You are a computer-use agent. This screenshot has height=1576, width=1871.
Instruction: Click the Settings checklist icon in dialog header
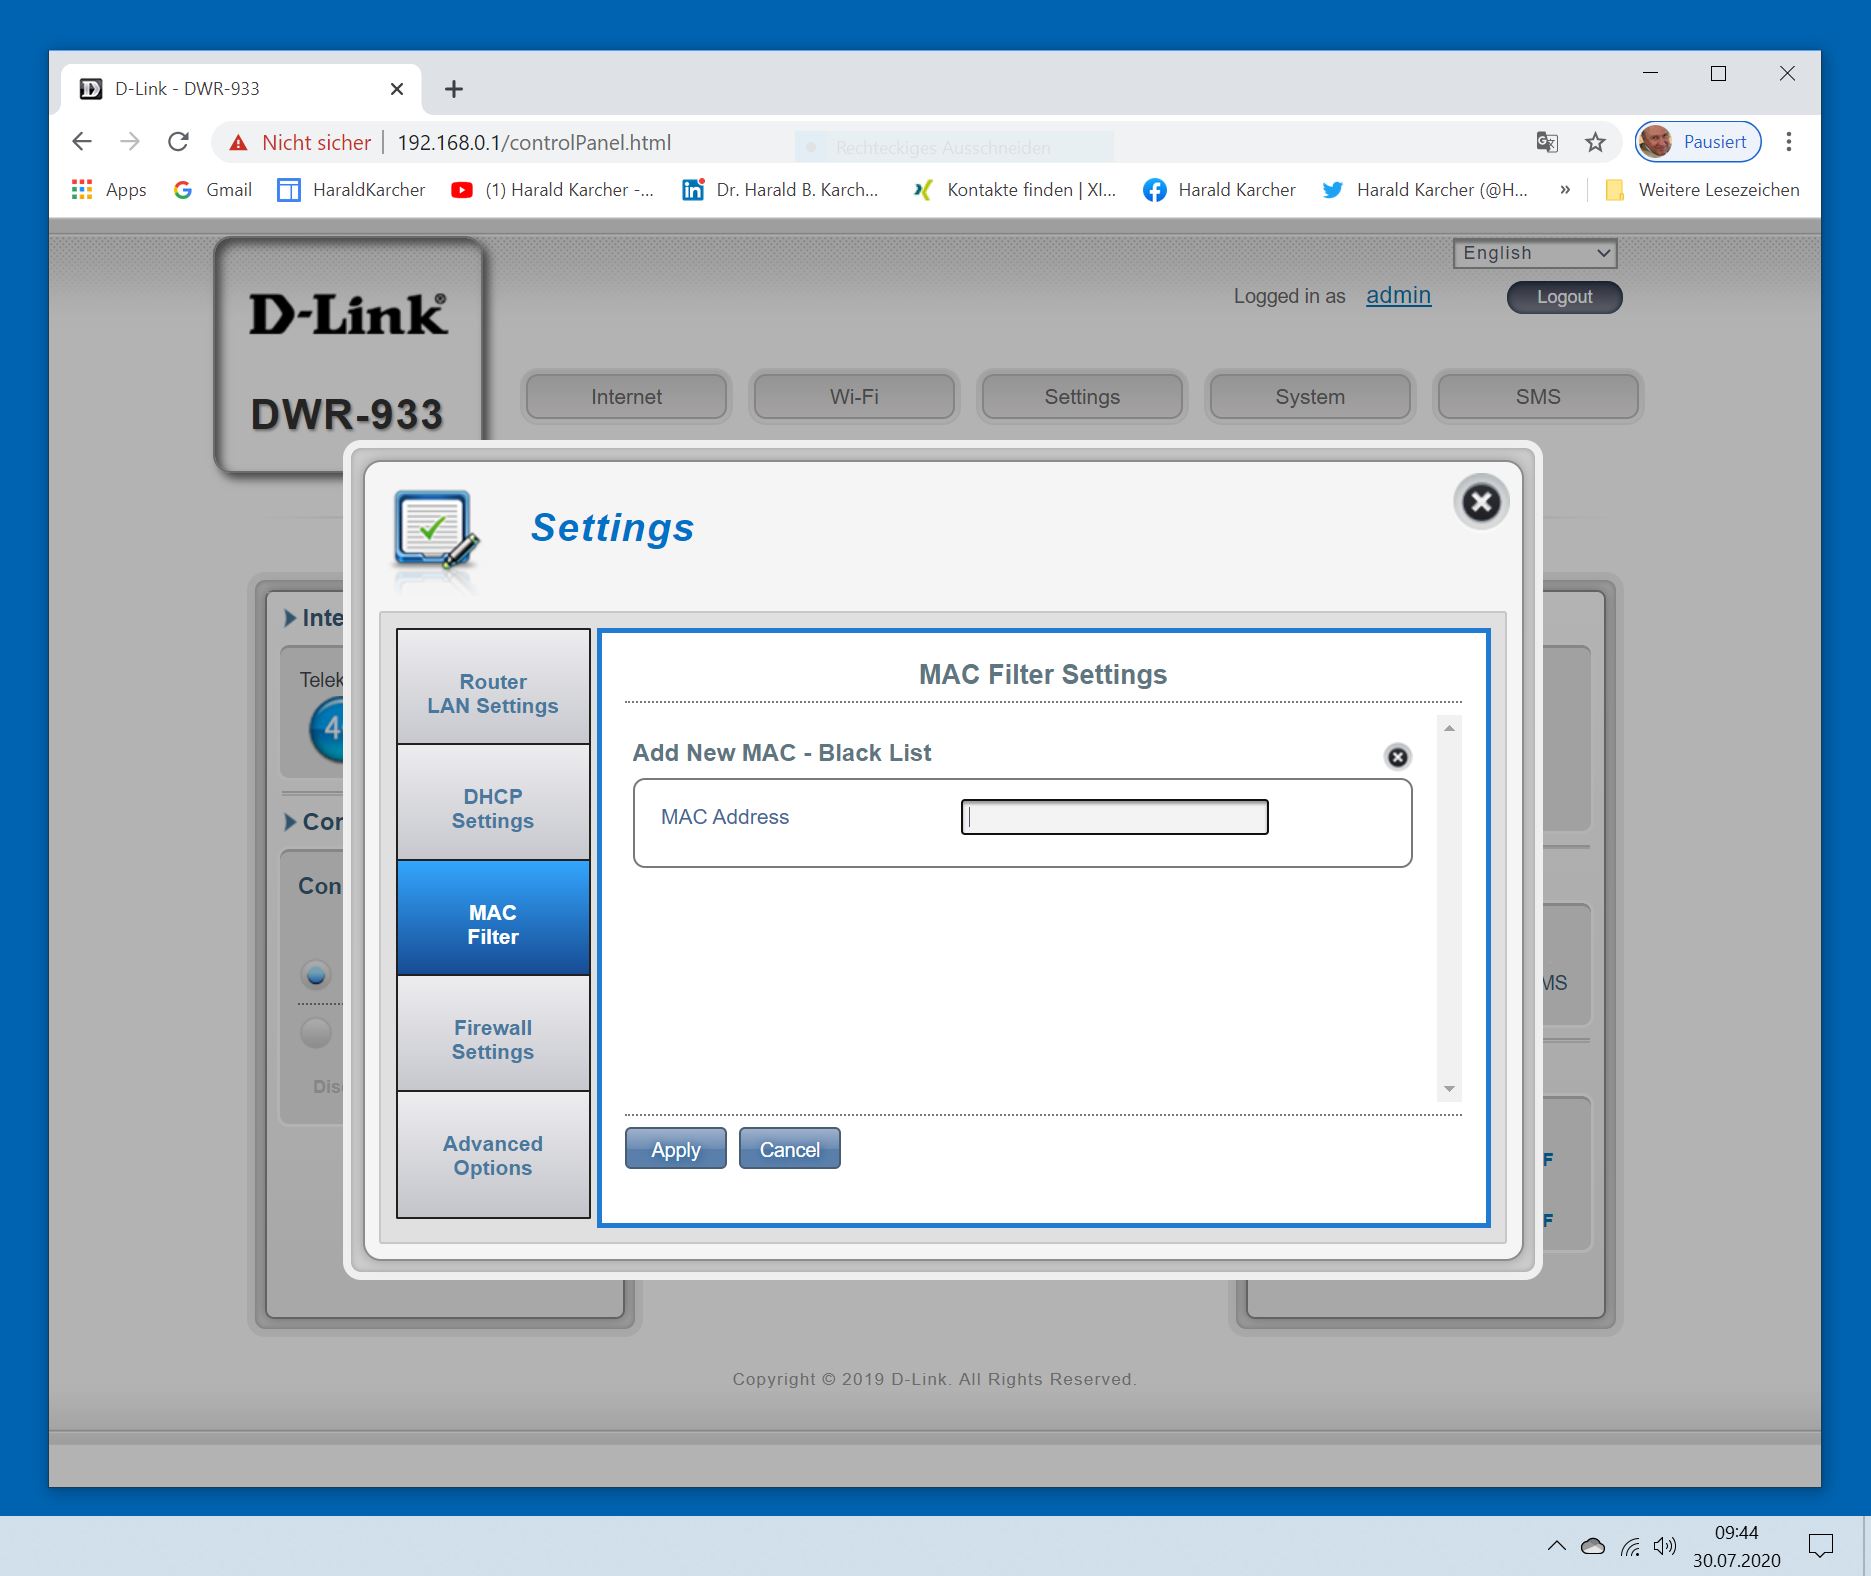click(436, 530)
